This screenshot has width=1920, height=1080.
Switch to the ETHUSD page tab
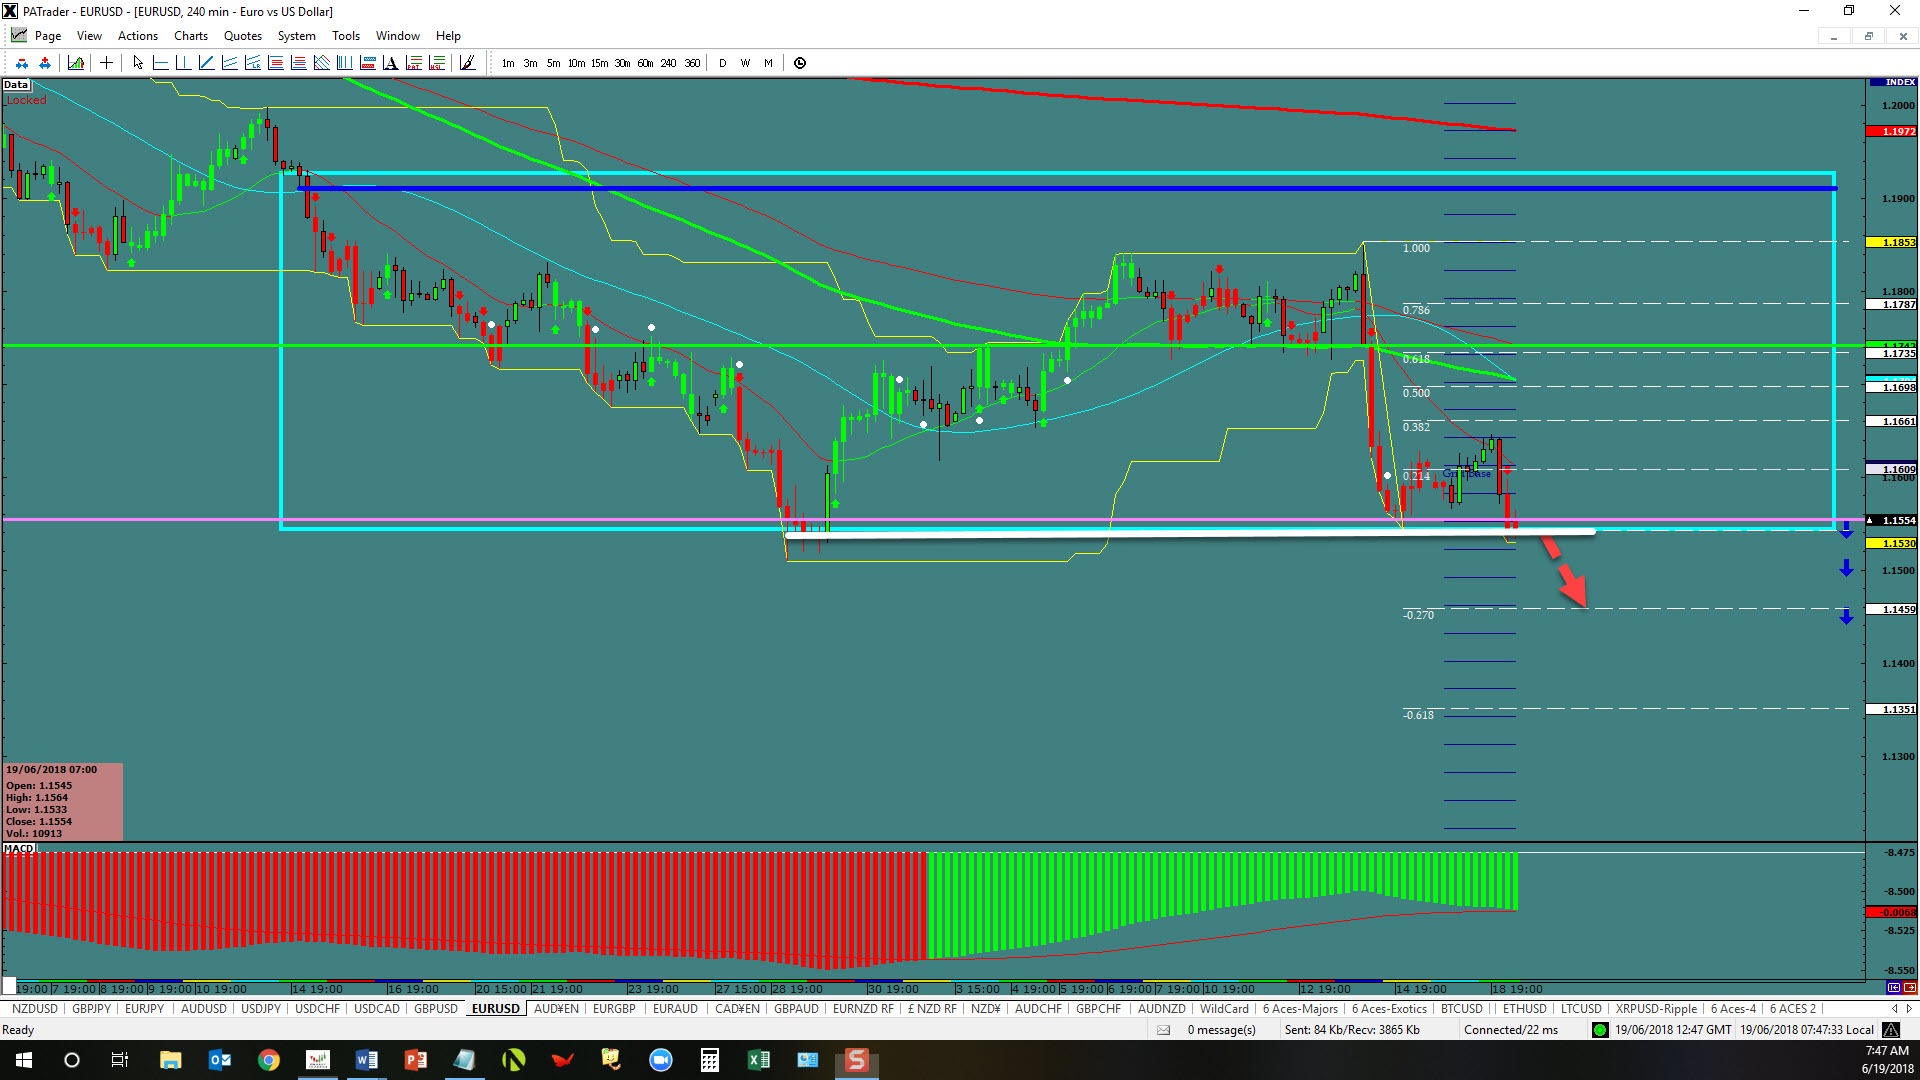(1524, 1009)
